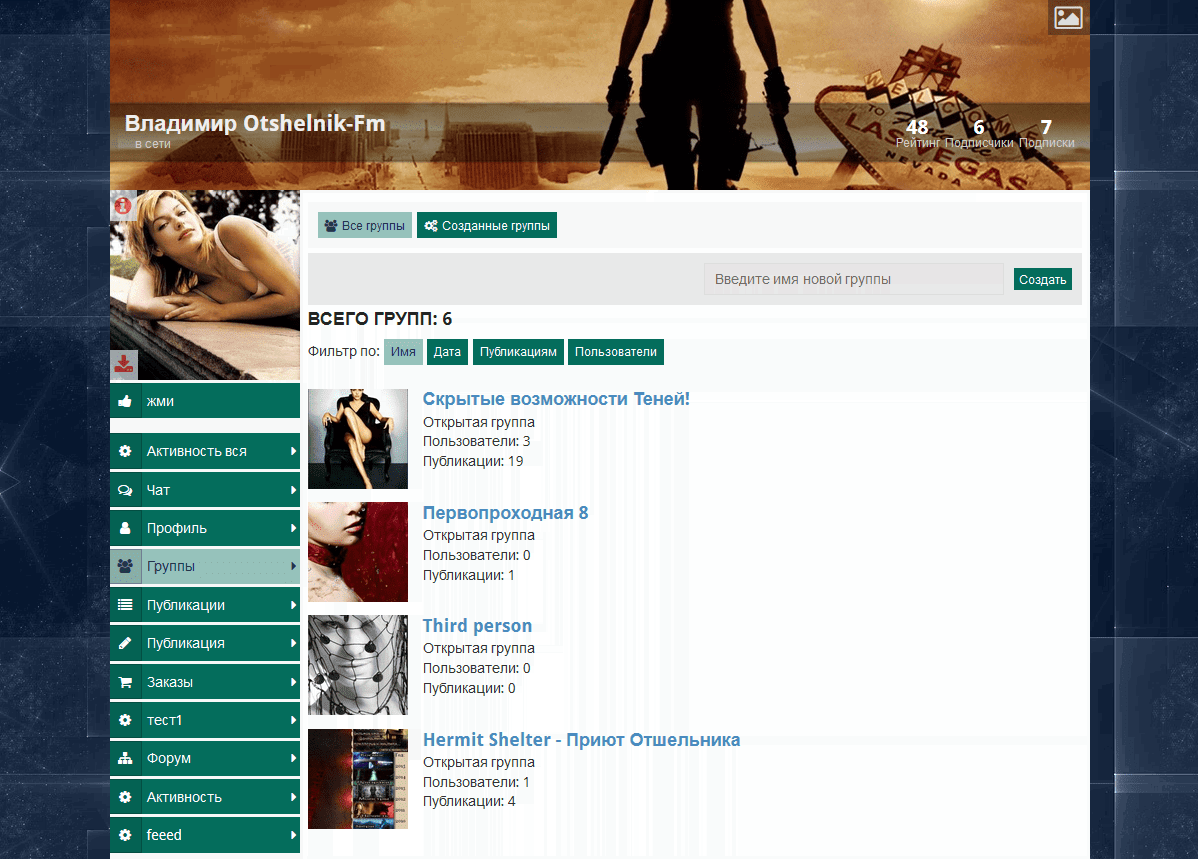Expand the feeed menu arrow

pyautogui.click(x=293, y=835)
